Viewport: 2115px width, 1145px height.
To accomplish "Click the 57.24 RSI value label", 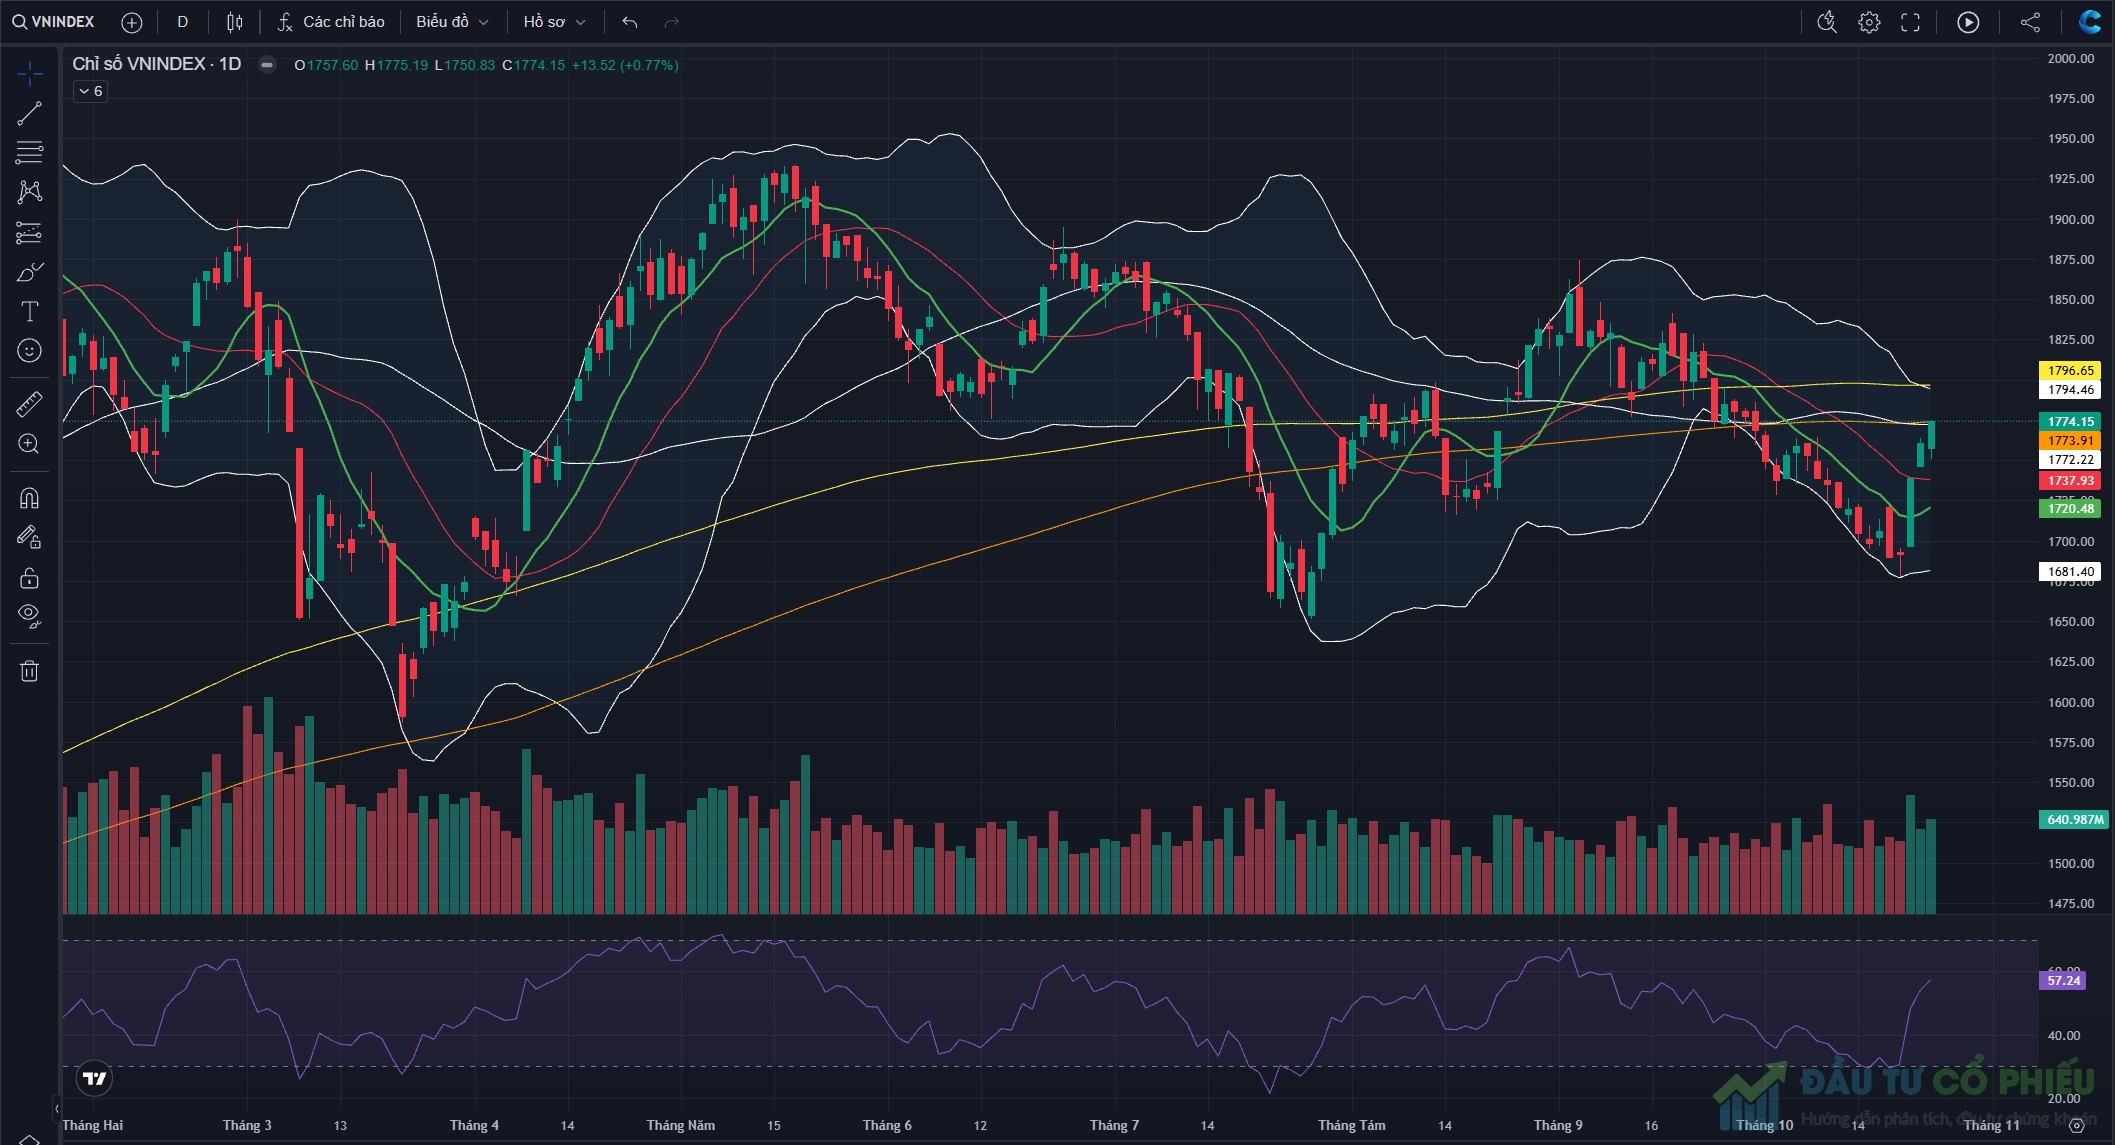I will 2063,981.
